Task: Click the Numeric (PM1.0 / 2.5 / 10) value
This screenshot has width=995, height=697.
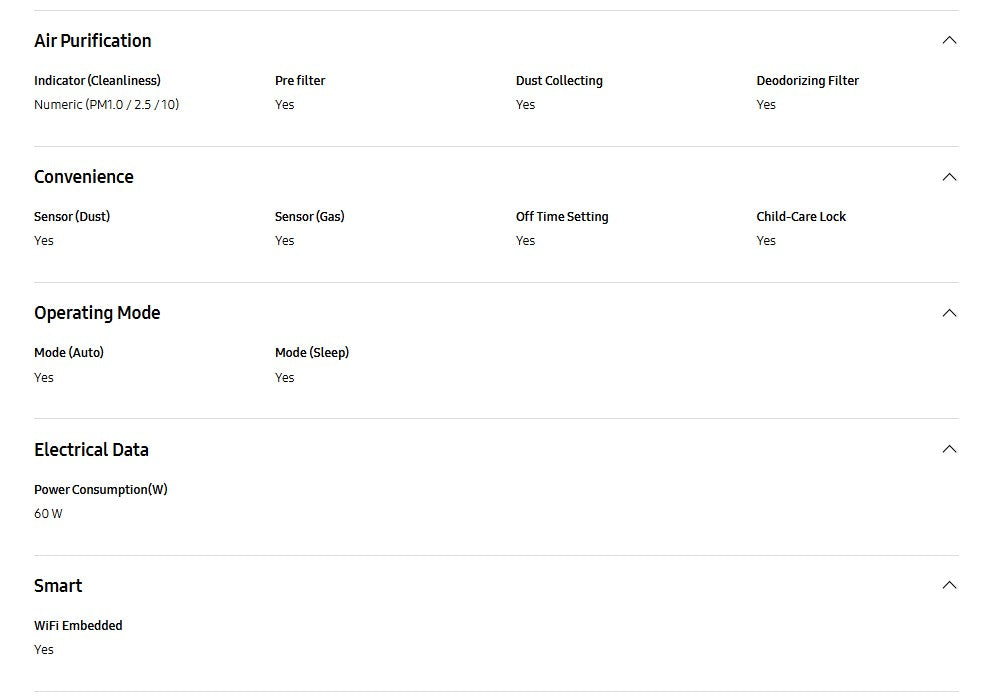Action: point(106,105)
